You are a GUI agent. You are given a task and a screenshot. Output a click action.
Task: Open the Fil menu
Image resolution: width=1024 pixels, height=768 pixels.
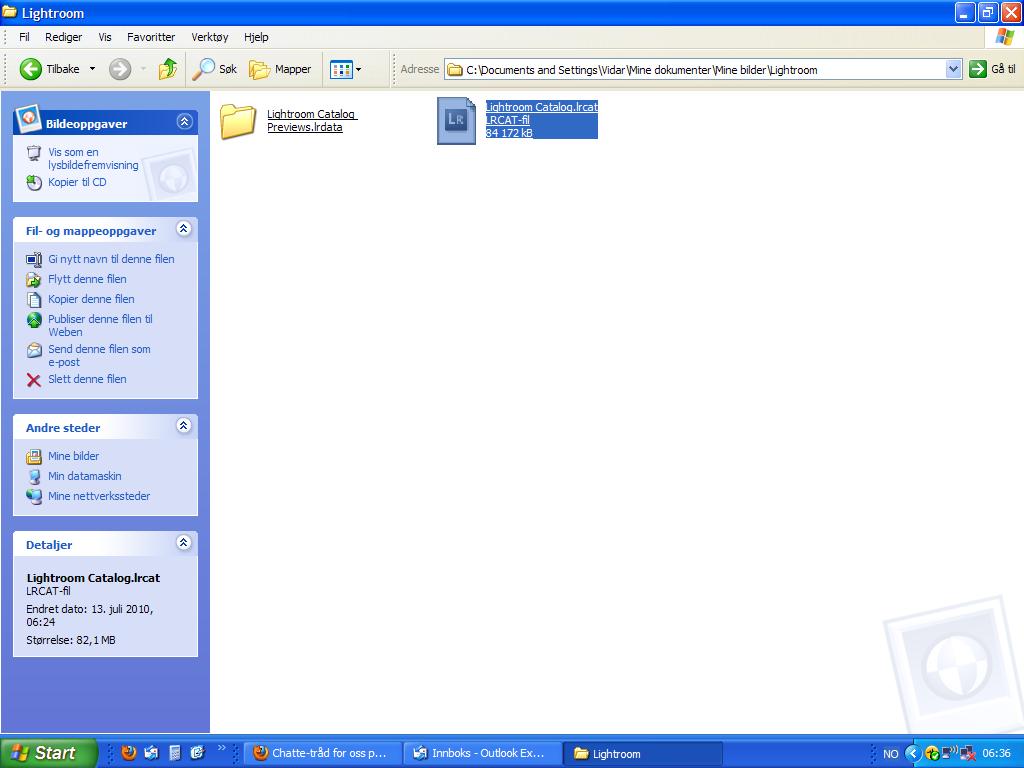pyautogui.click(x=24, y=37)
